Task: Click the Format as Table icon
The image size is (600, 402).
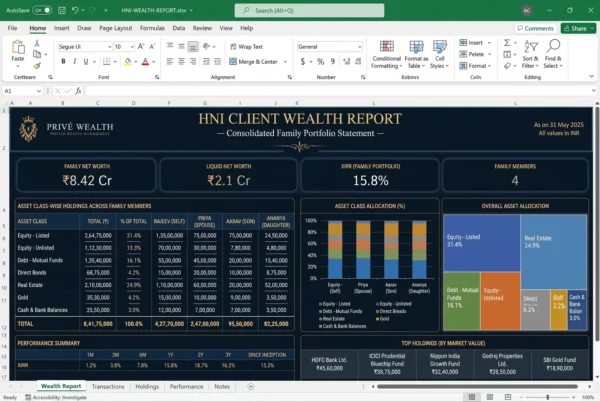Action: (x=416, y=54)
